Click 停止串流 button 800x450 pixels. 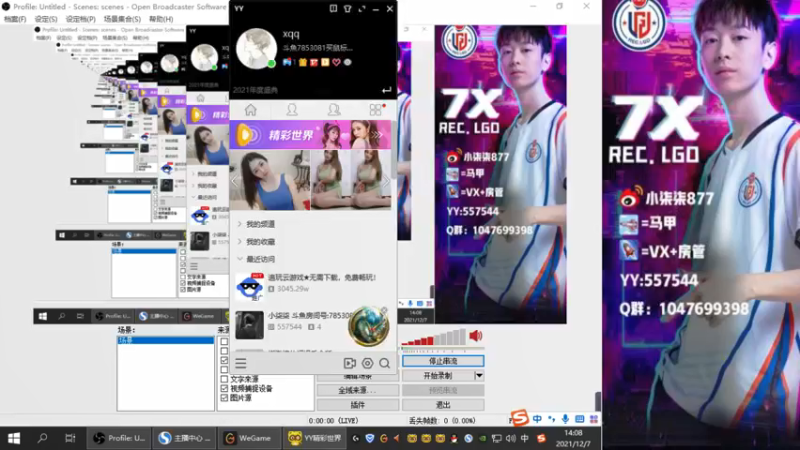point(443,361)
